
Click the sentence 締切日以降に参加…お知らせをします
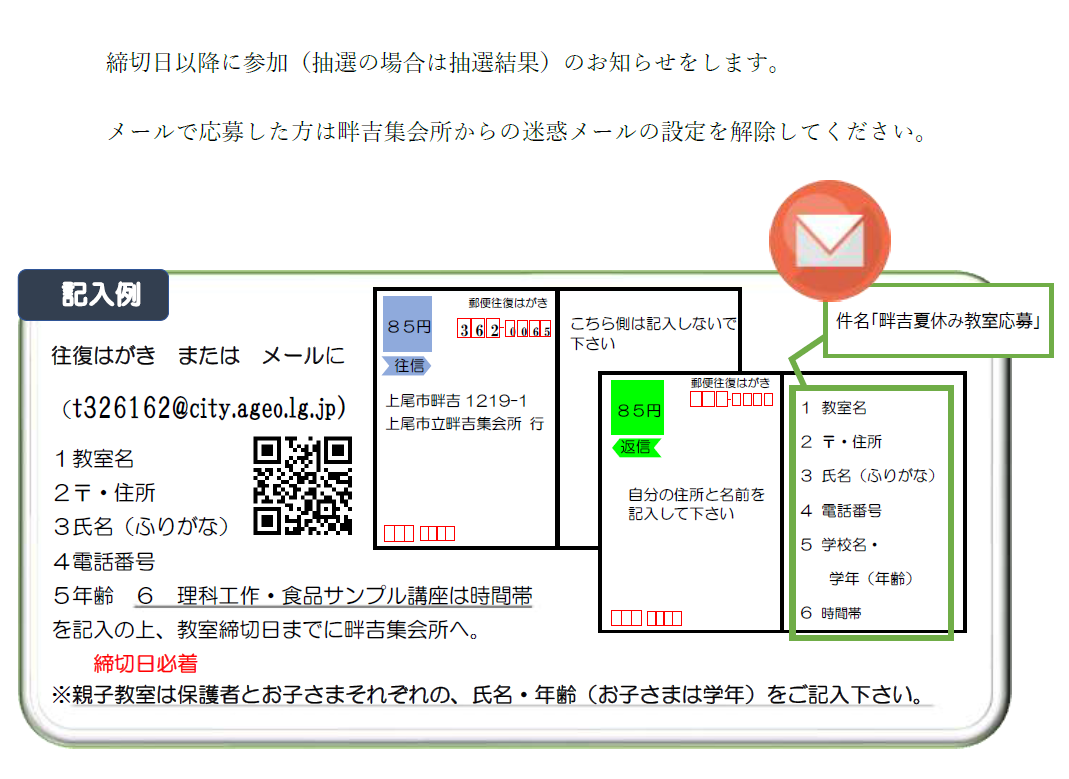[443, 63]
